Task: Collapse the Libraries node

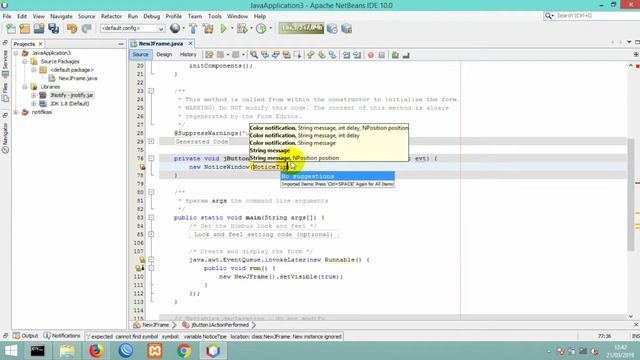Action: coord(25,87)
